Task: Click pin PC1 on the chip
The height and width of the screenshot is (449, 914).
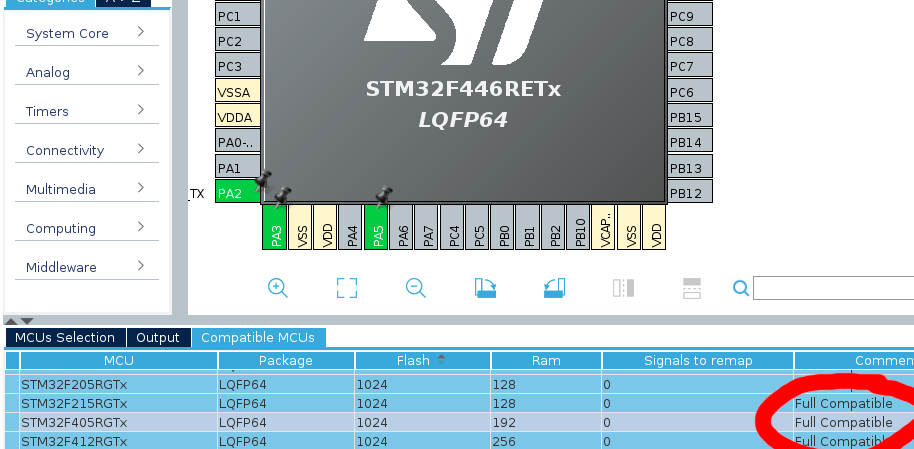Action: [237, 16]
